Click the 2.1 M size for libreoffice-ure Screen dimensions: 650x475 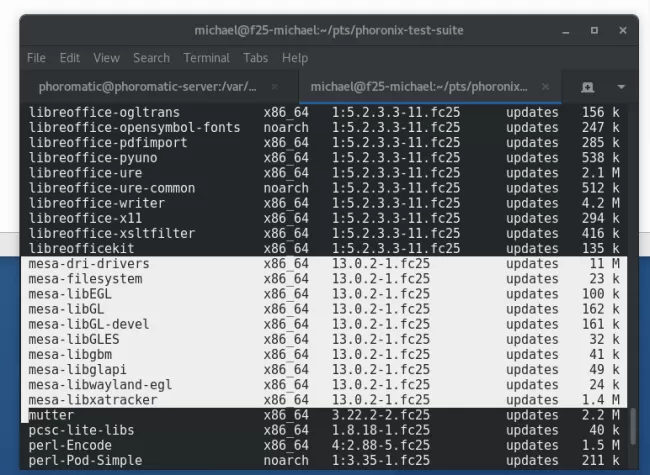[x=601, y=173]
